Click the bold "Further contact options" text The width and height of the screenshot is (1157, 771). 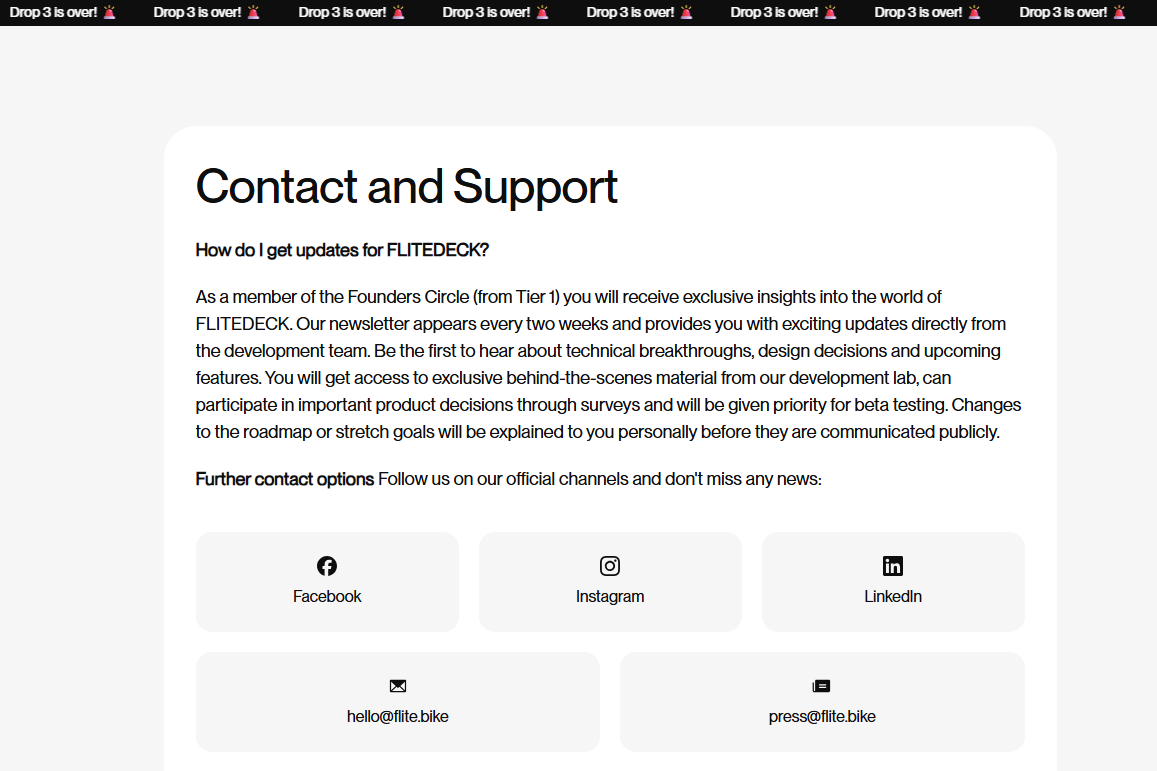(285, 480)
